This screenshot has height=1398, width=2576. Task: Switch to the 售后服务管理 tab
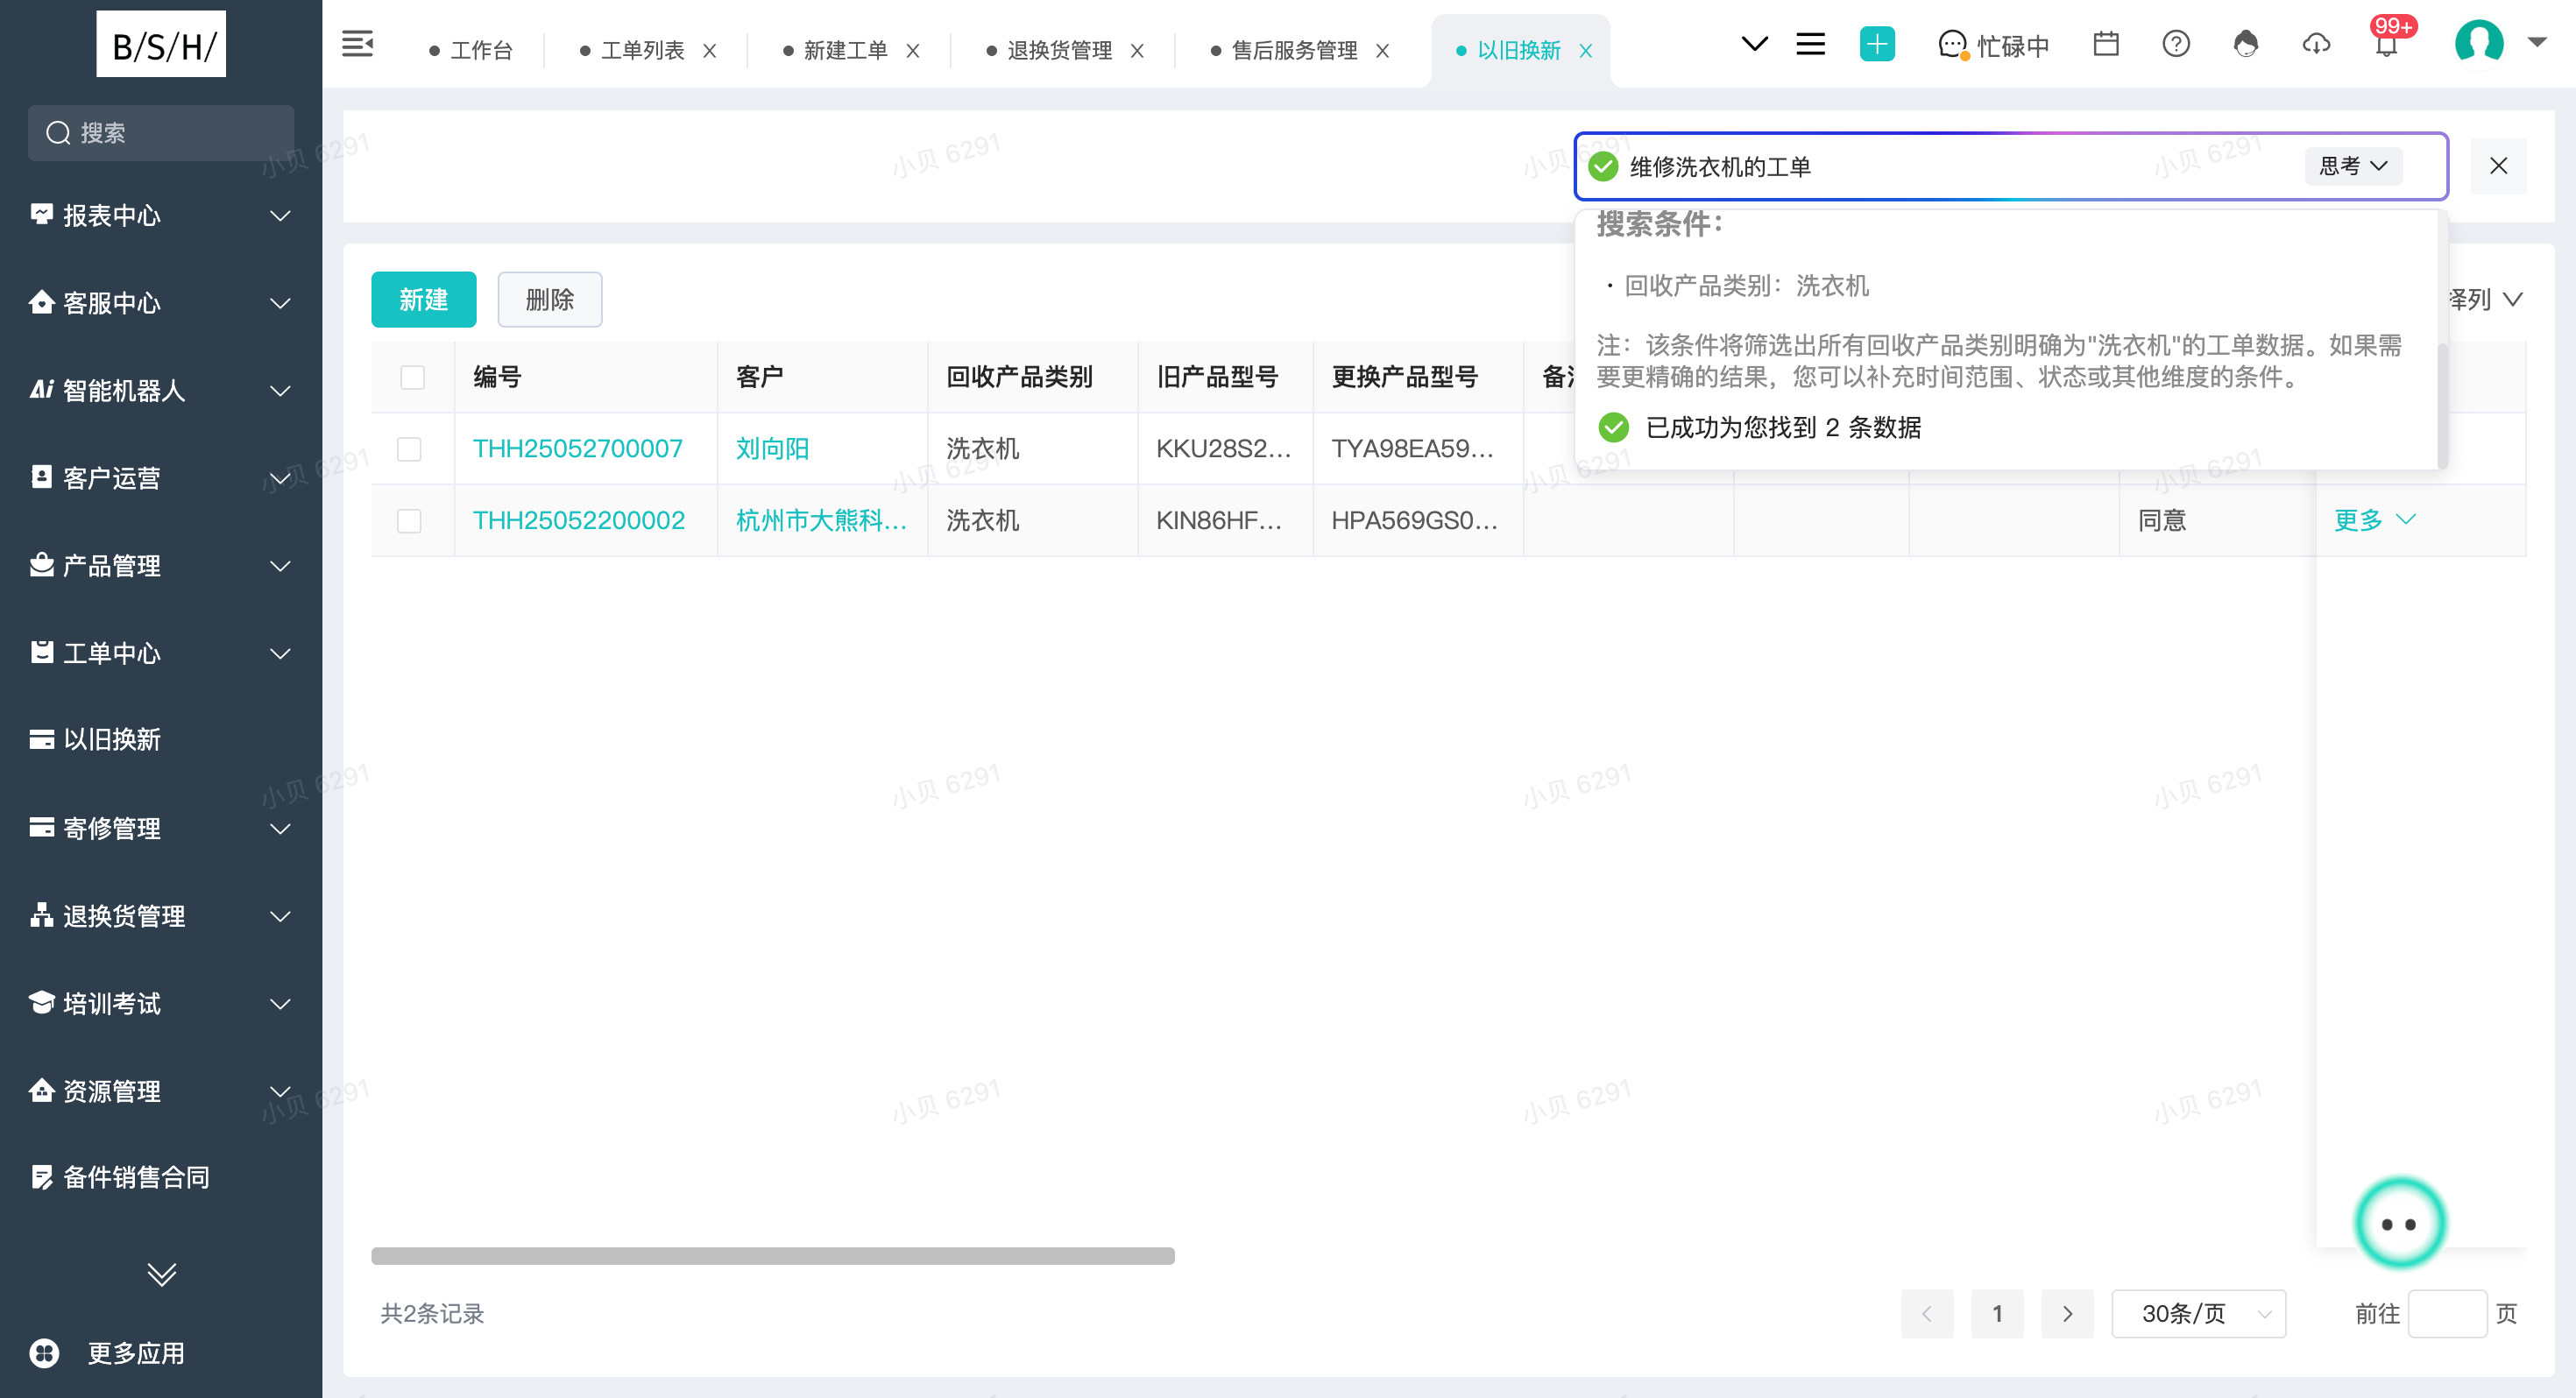(x=1285, y=50)
